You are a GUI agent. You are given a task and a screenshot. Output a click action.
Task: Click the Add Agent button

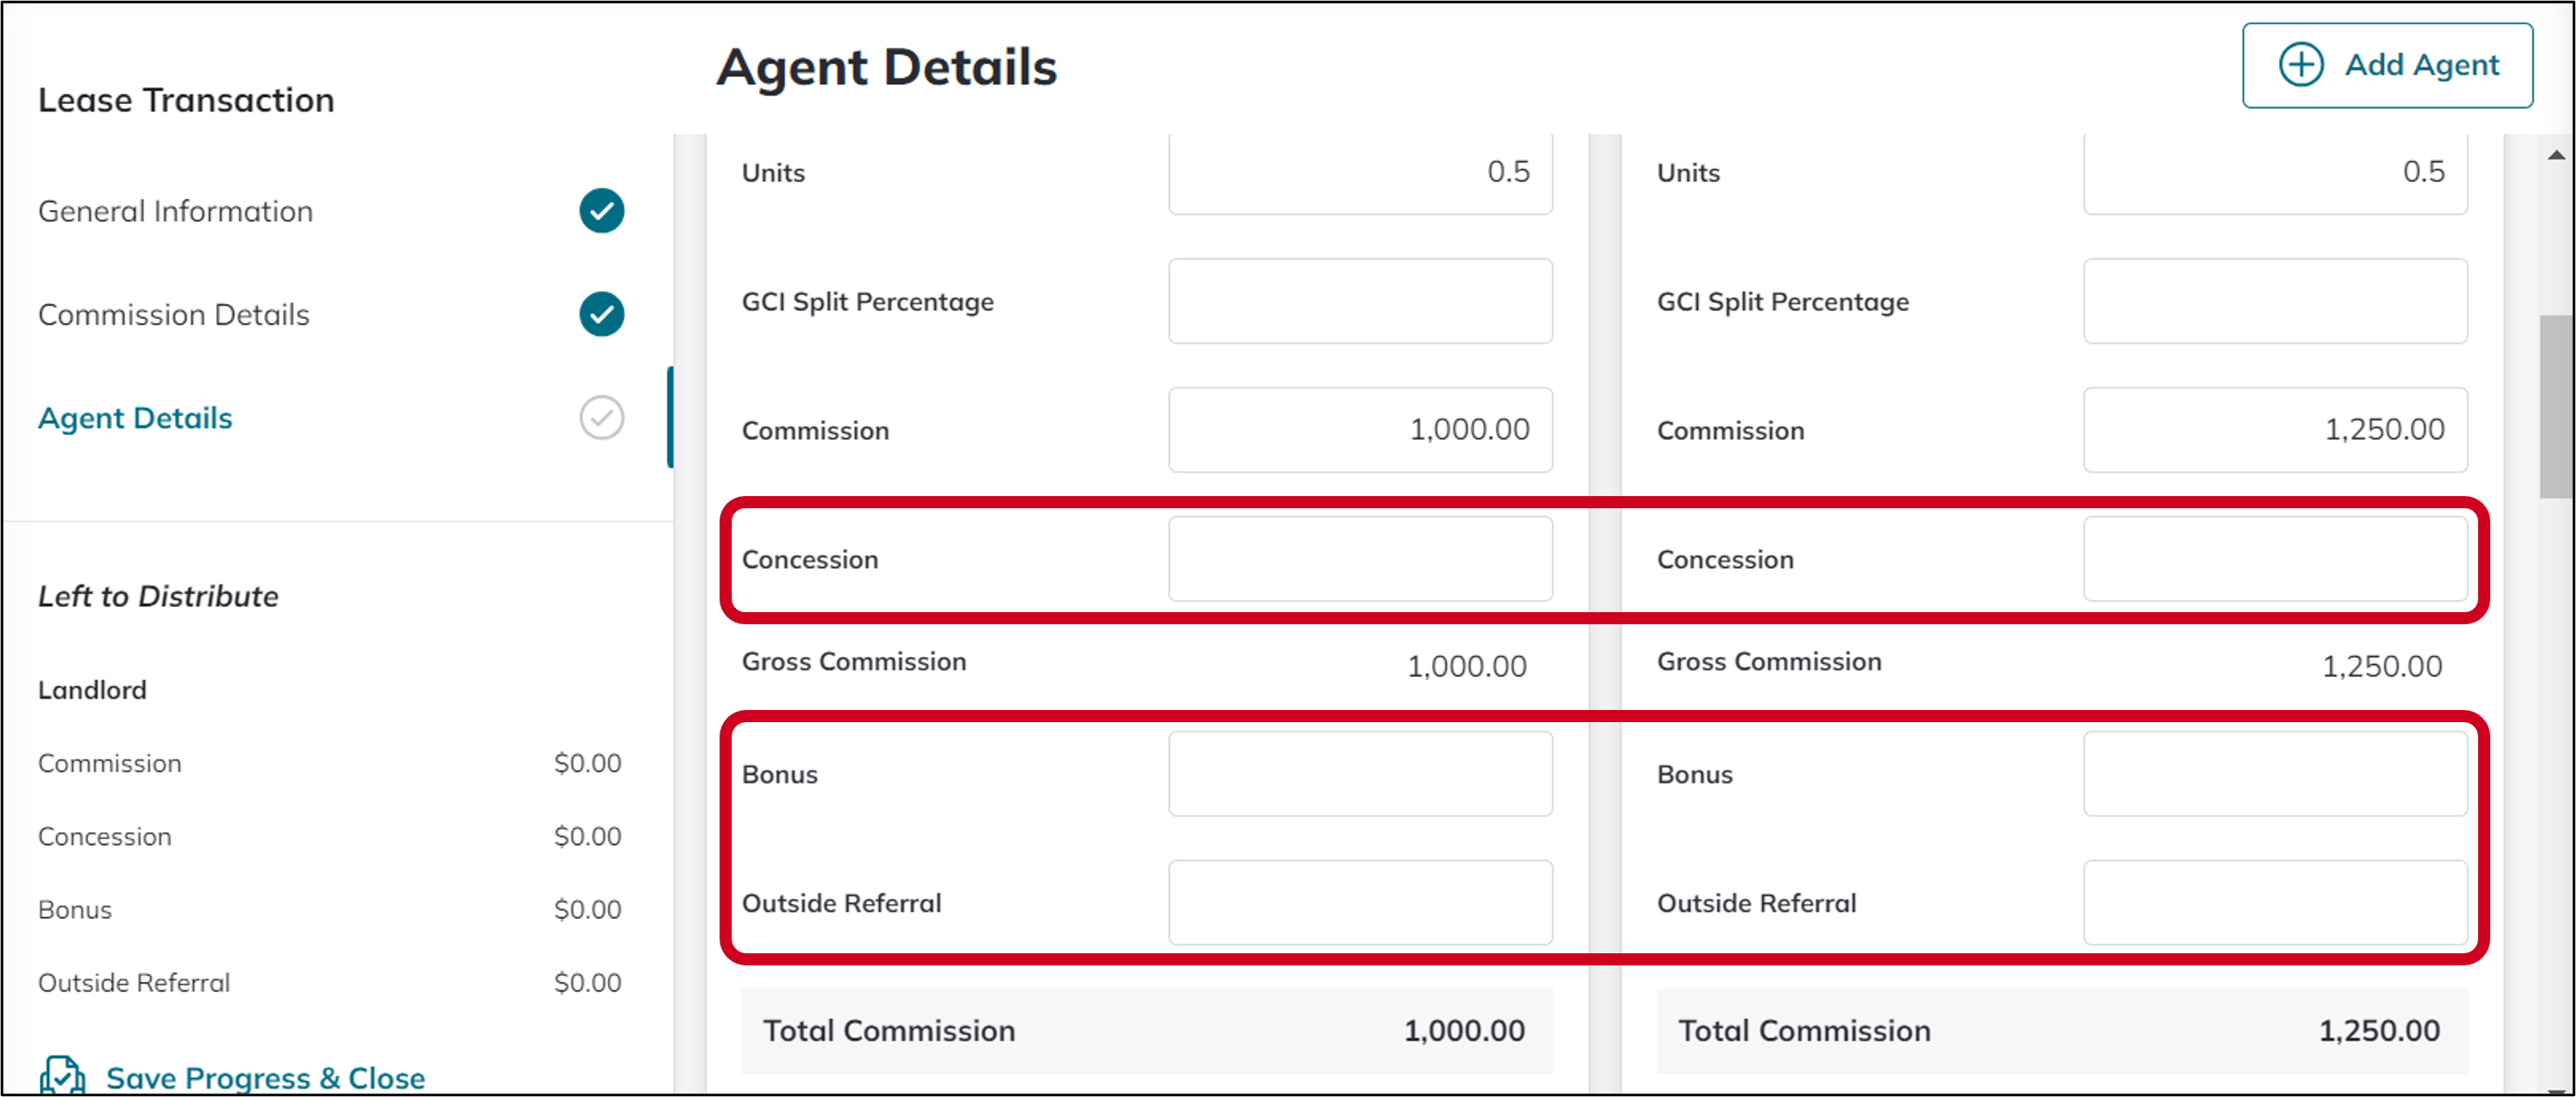coord(2387,65)
